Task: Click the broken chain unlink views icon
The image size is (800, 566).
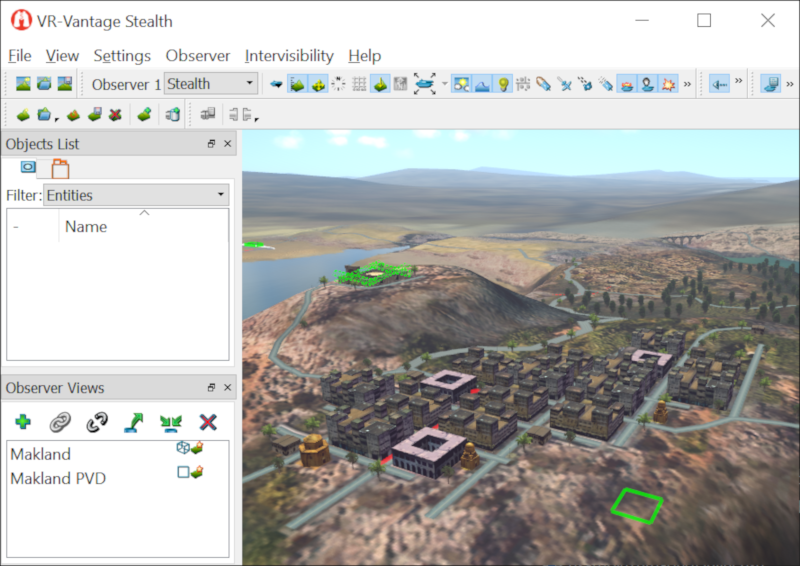Action: point(97,423)
